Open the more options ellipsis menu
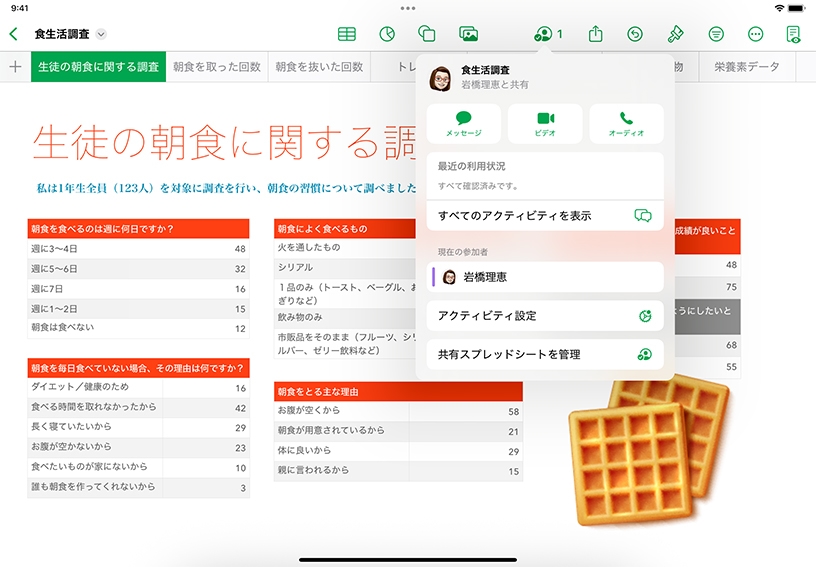Viewport: 816px width, 567px height. [x=755, y=34]
